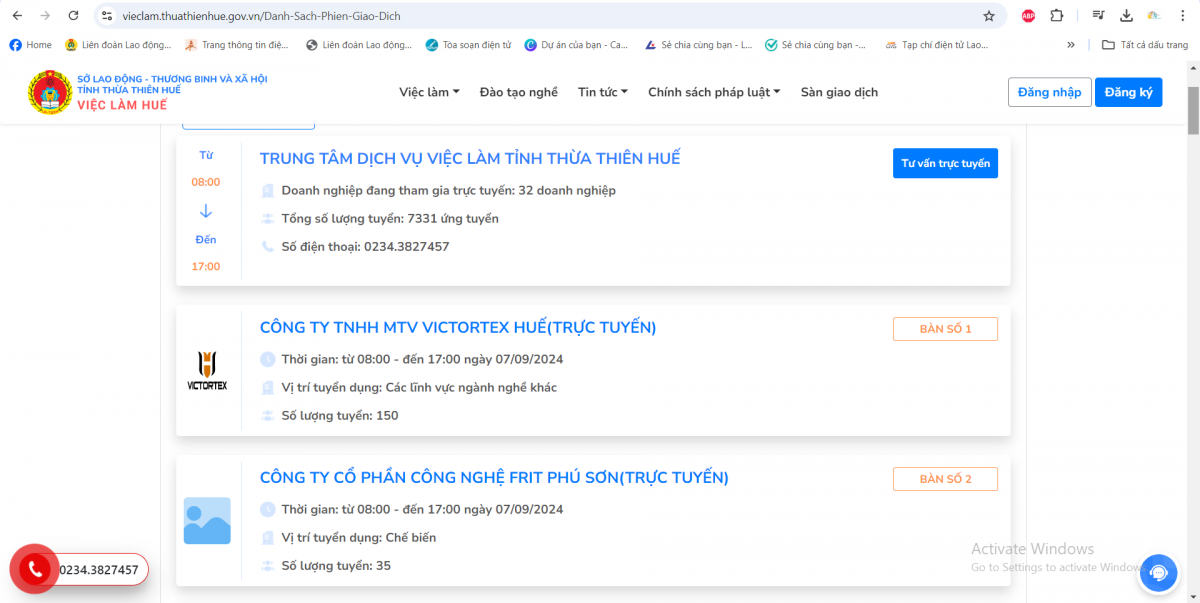
Task: Select the Đào tạo nghề menu item
Action: point(518,91)
